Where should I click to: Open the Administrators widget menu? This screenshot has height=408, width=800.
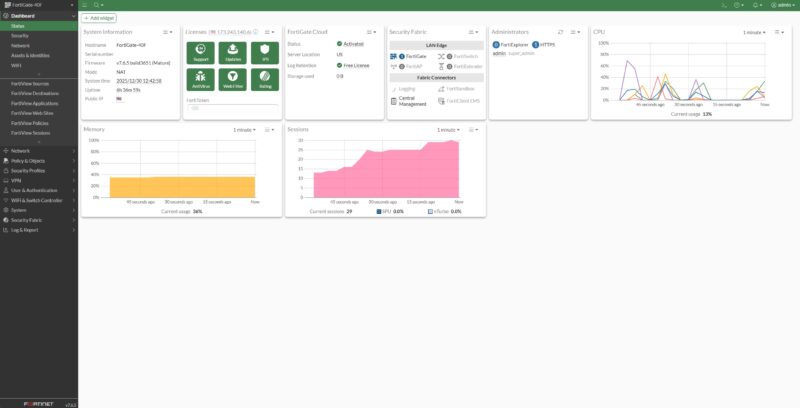coord(575,32)
